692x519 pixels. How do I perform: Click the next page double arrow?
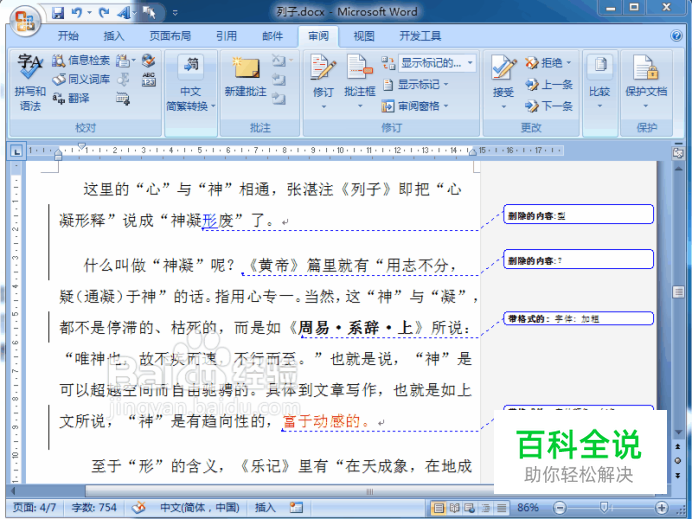pyautogui.click(x=678, y=475)
